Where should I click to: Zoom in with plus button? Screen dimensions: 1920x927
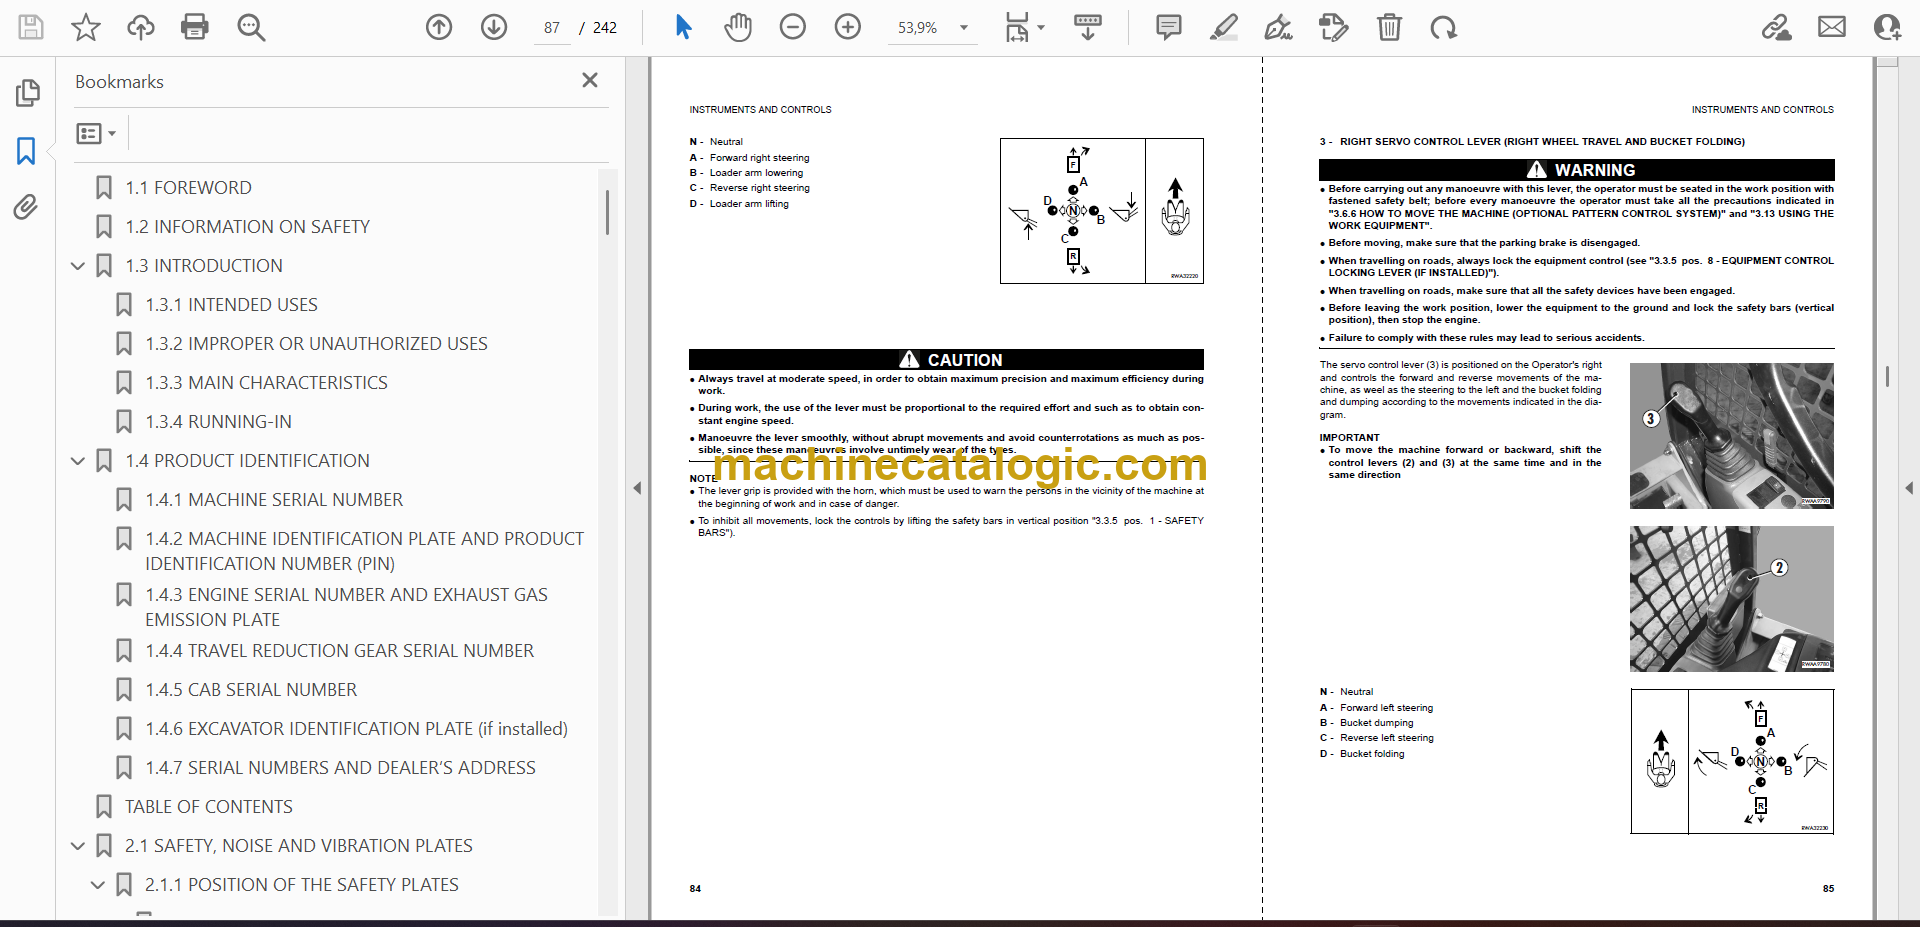click(x=848, y=27)
